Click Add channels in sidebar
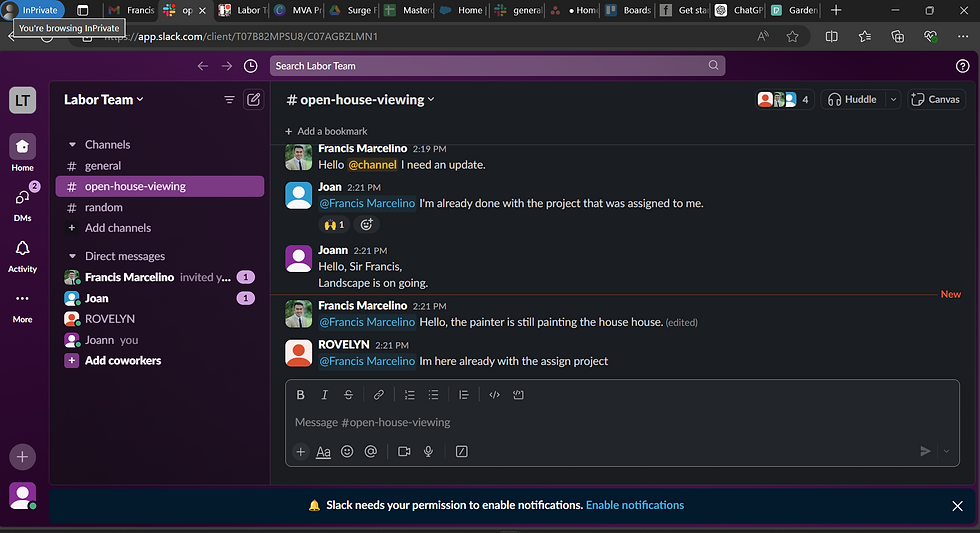 click(160, 228)
